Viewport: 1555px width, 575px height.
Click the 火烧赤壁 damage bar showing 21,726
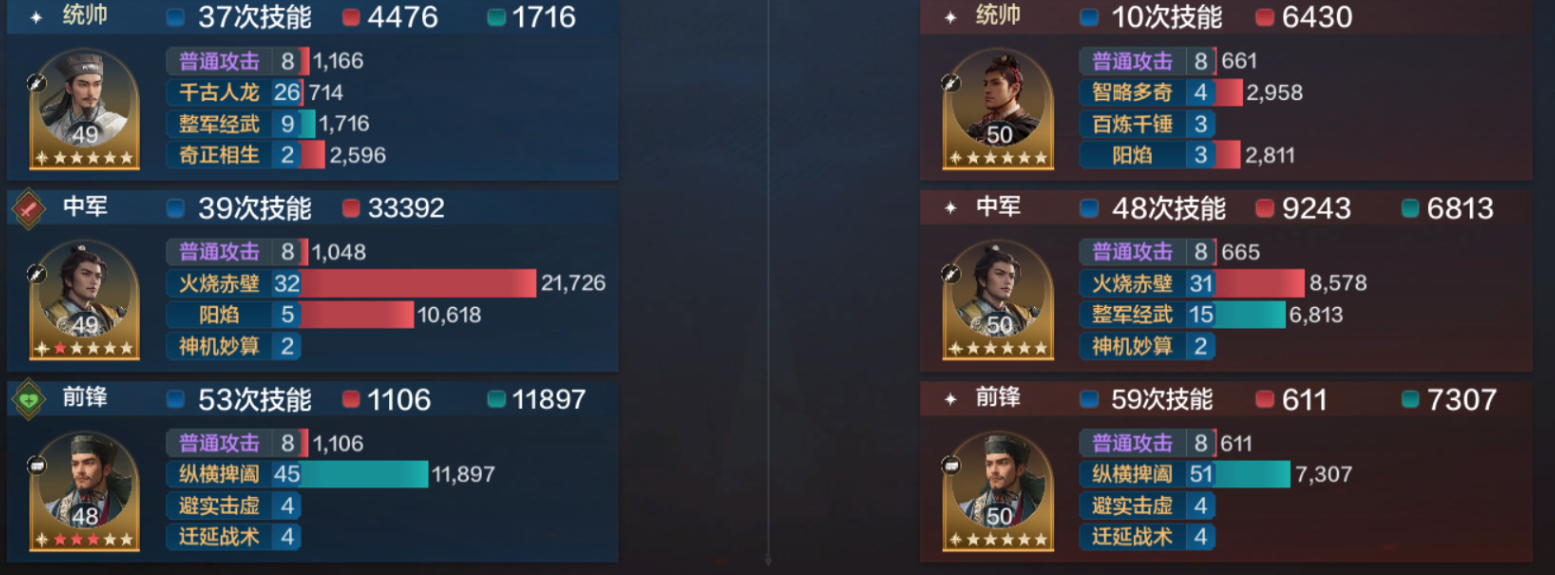[419, 283]
